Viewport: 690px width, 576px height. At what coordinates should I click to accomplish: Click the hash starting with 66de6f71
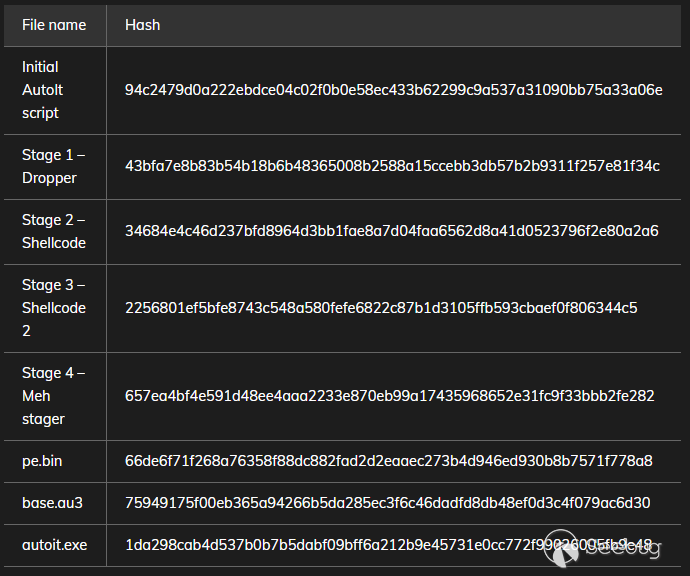tap(388, 461)
